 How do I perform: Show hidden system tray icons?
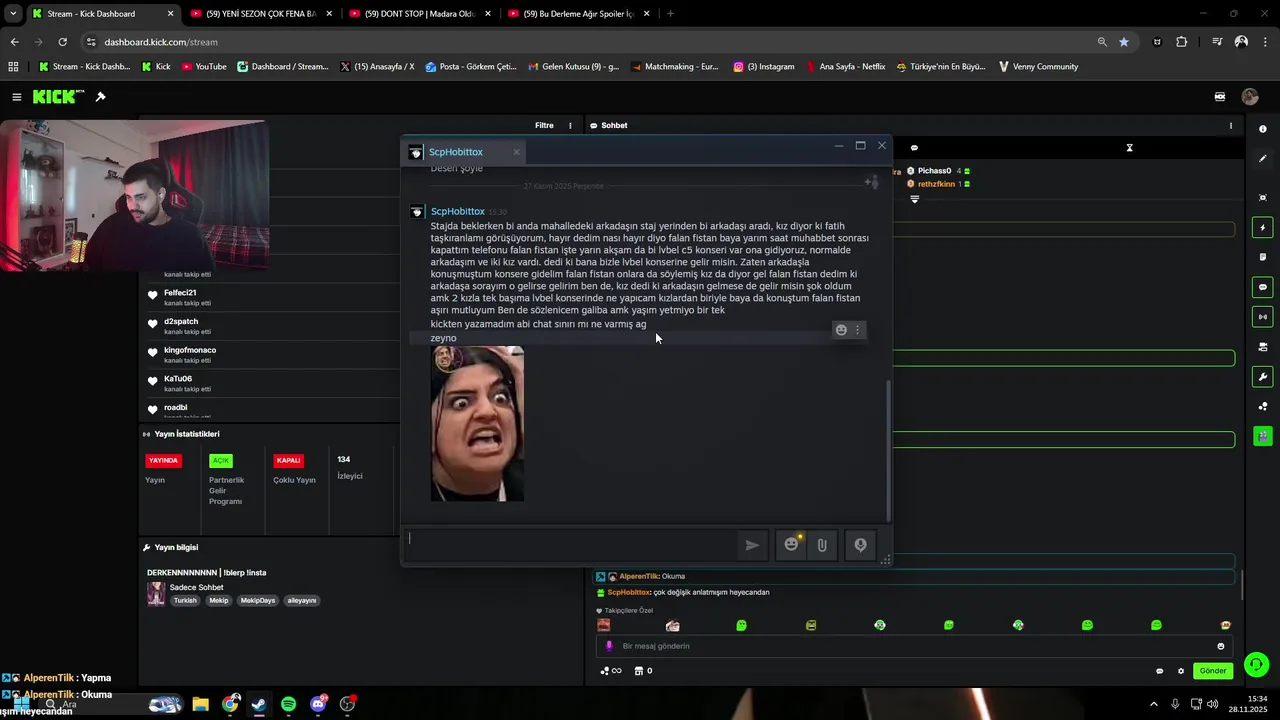point(1153,704)
